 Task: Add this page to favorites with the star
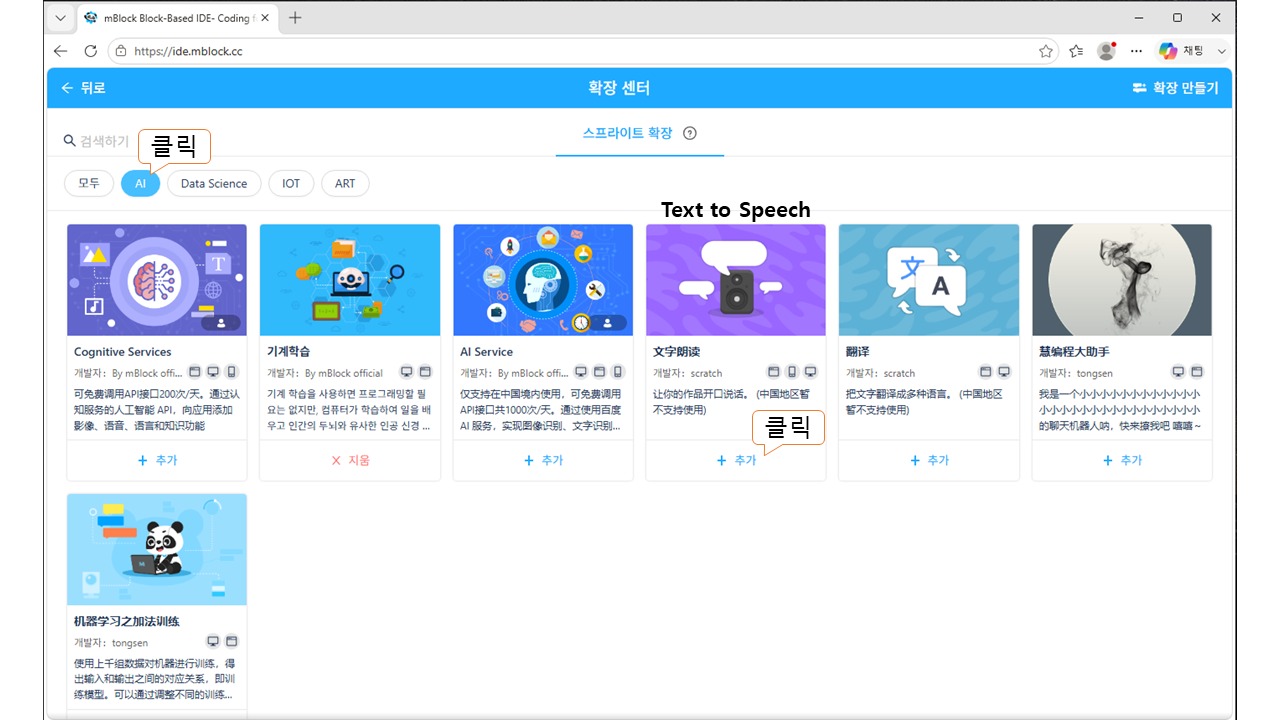1046,51
